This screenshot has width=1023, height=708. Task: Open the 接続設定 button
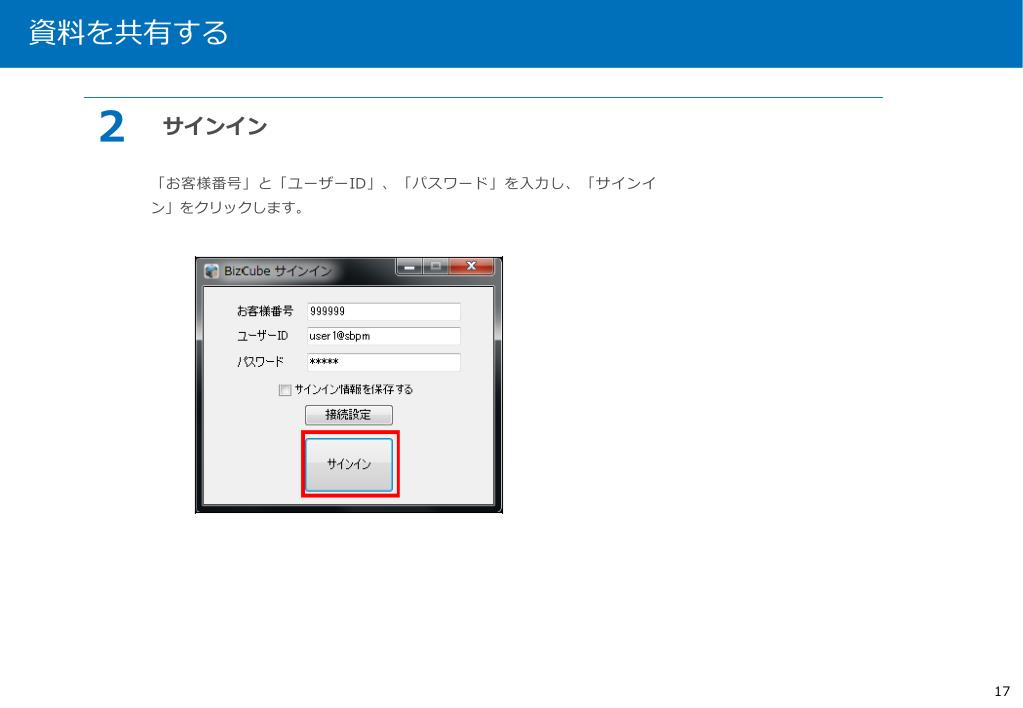click(349, 414)
